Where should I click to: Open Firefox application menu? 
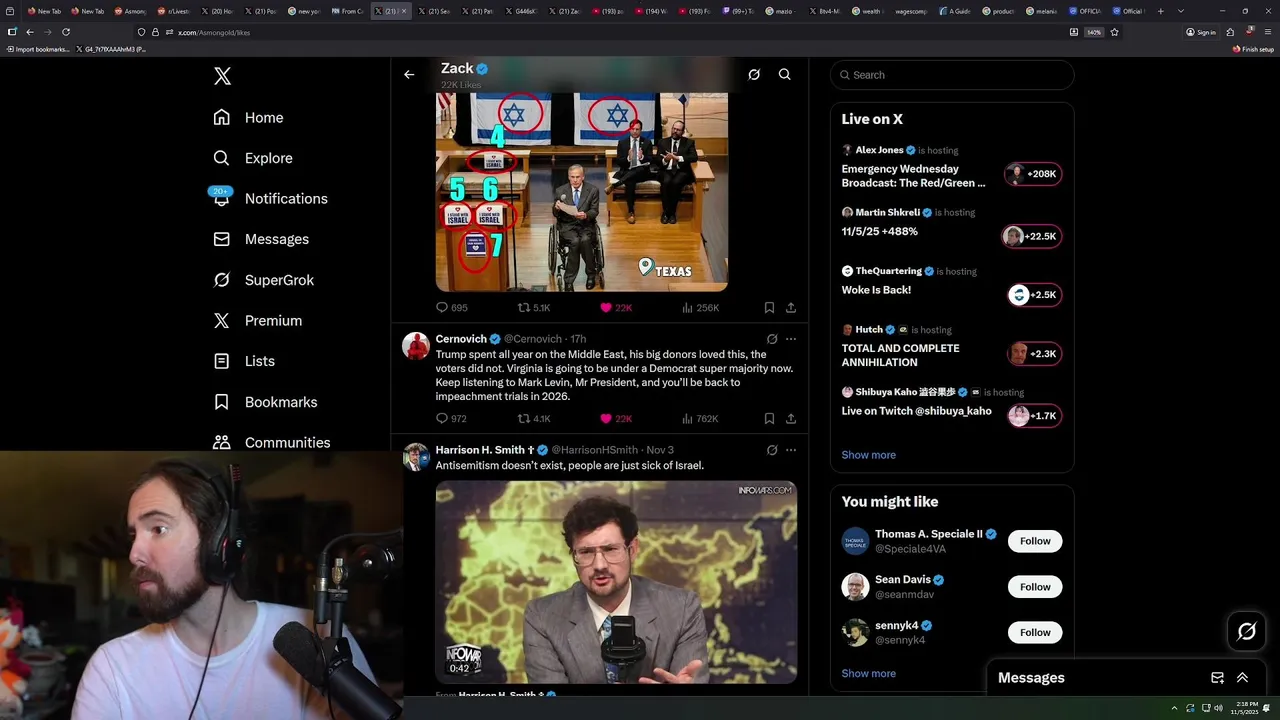tap(1267, 32)
